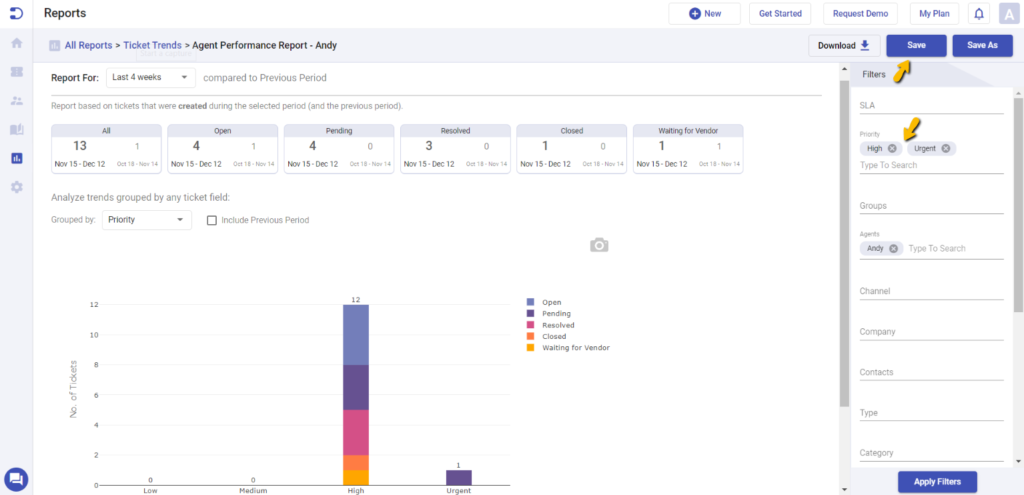Open the tickets icon in sidebar
The width and height of the screenshot is (1024, 495).
[x=16, y=72]
